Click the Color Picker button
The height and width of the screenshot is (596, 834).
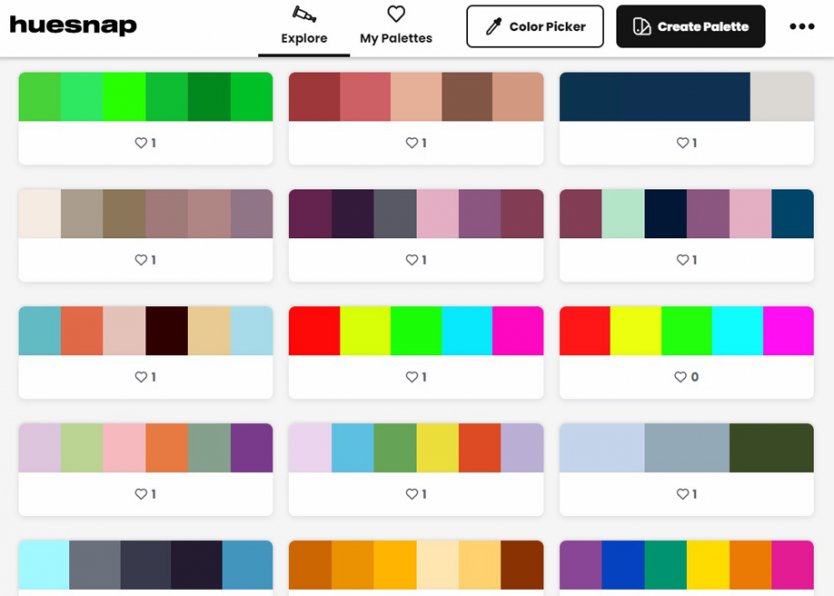pos(535,27)
